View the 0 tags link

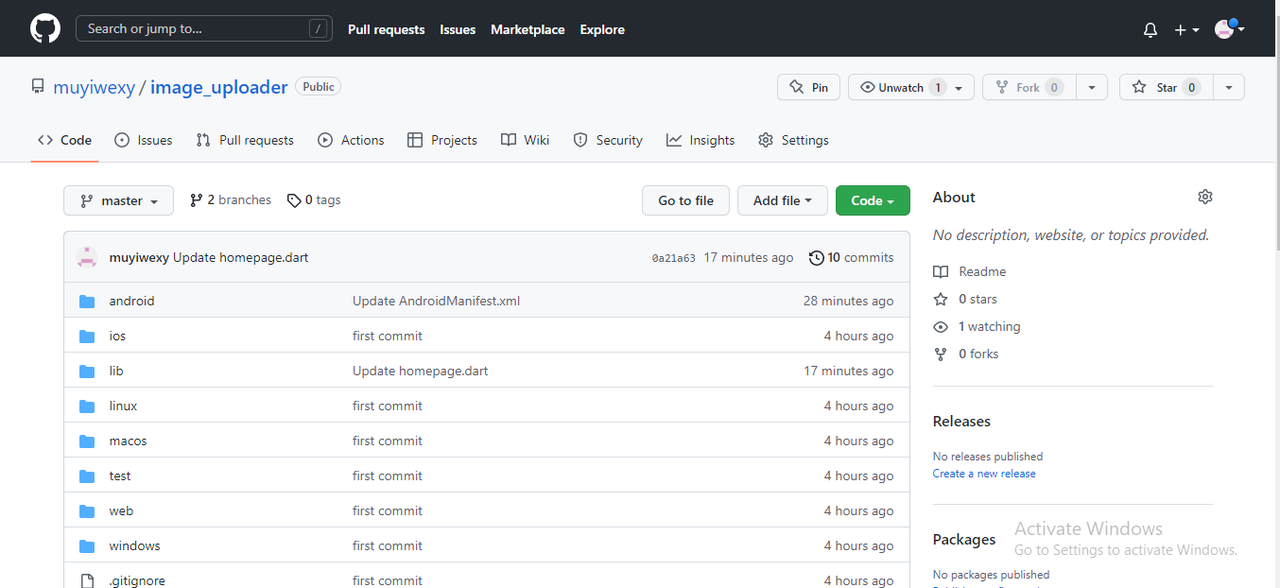point(314,200)
